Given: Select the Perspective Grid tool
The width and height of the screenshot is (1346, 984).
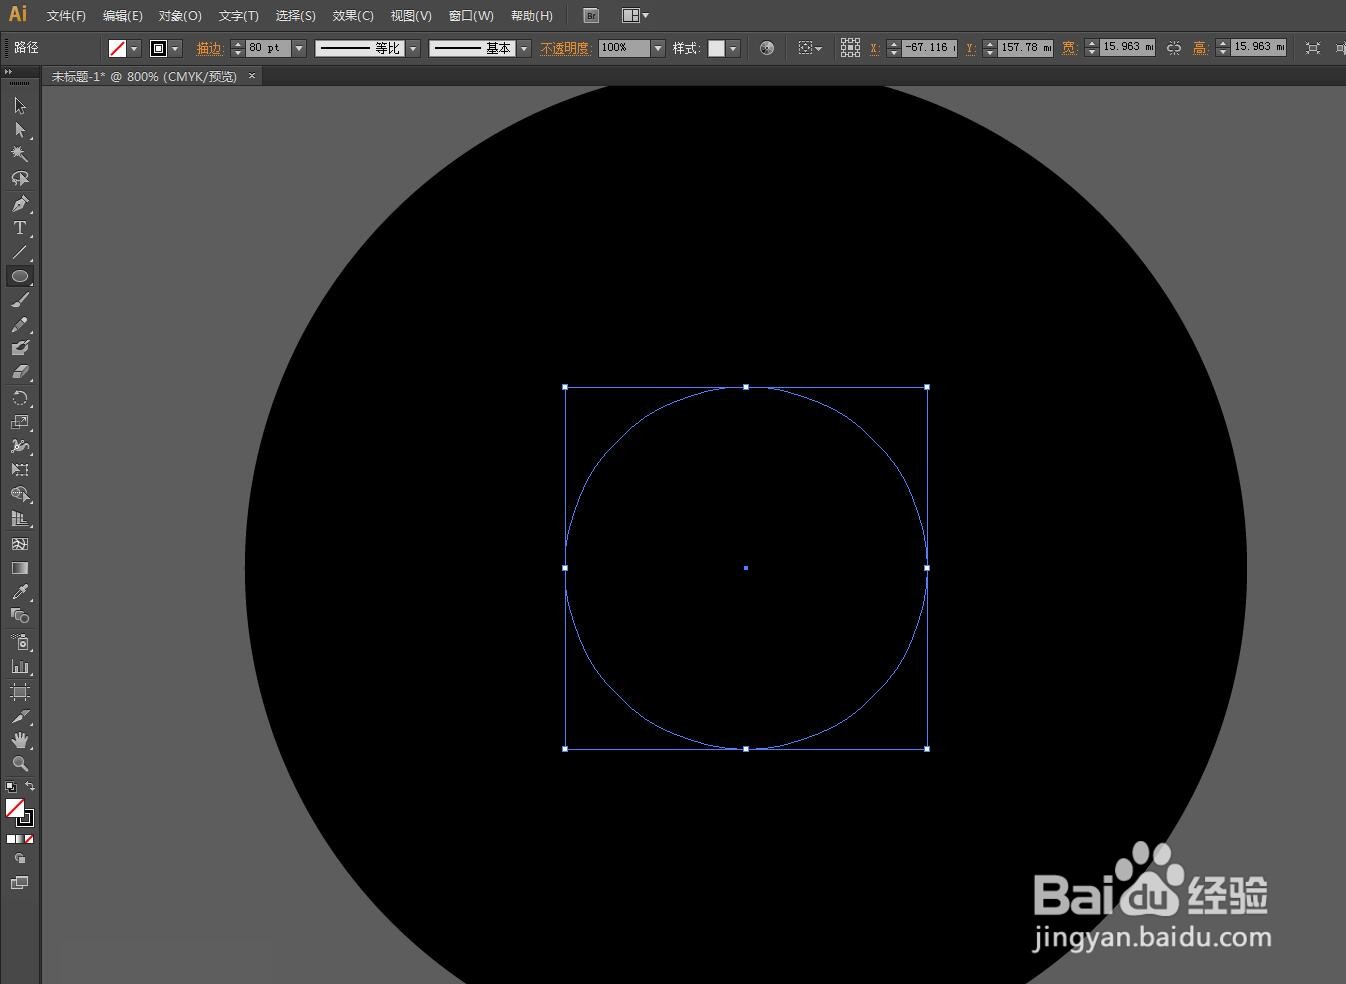Looking at the screenshot, I should point(20,519).
